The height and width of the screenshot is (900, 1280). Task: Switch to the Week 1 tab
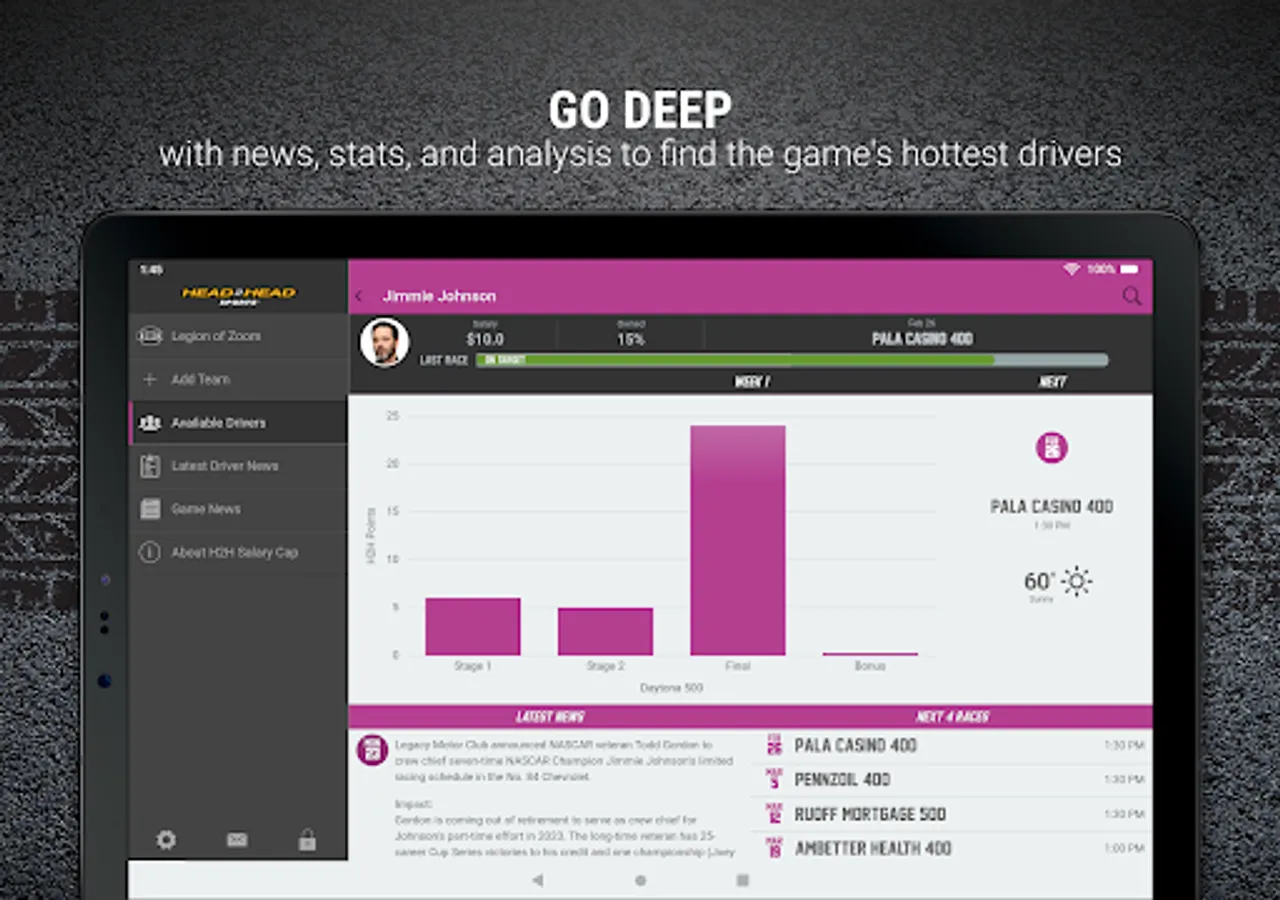(752, 382)
